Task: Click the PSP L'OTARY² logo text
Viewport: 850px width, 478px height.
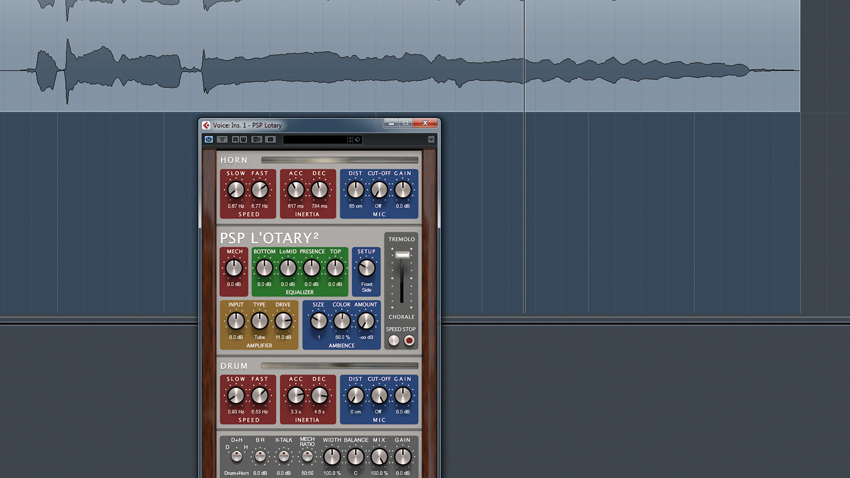Action: click(x=269, y=238)
